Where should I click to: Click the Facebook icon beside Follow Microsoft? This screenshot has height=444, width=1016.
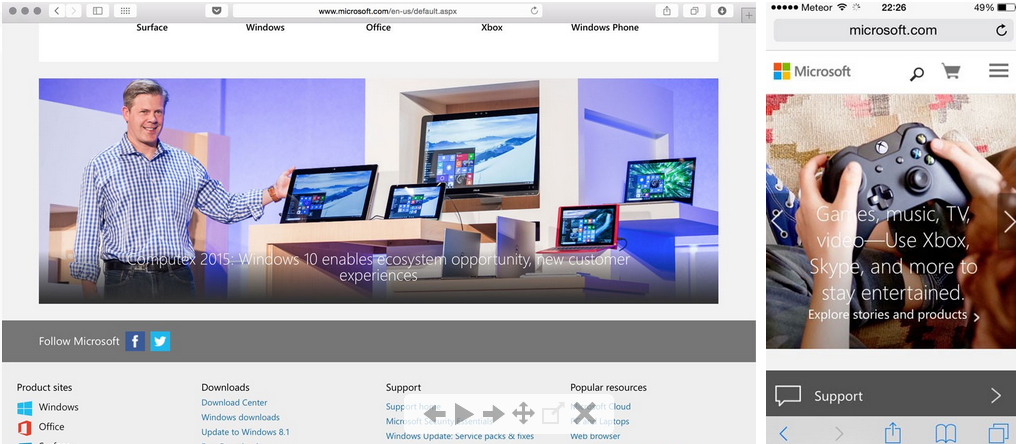pyautogui.click(x=135, y=341)
